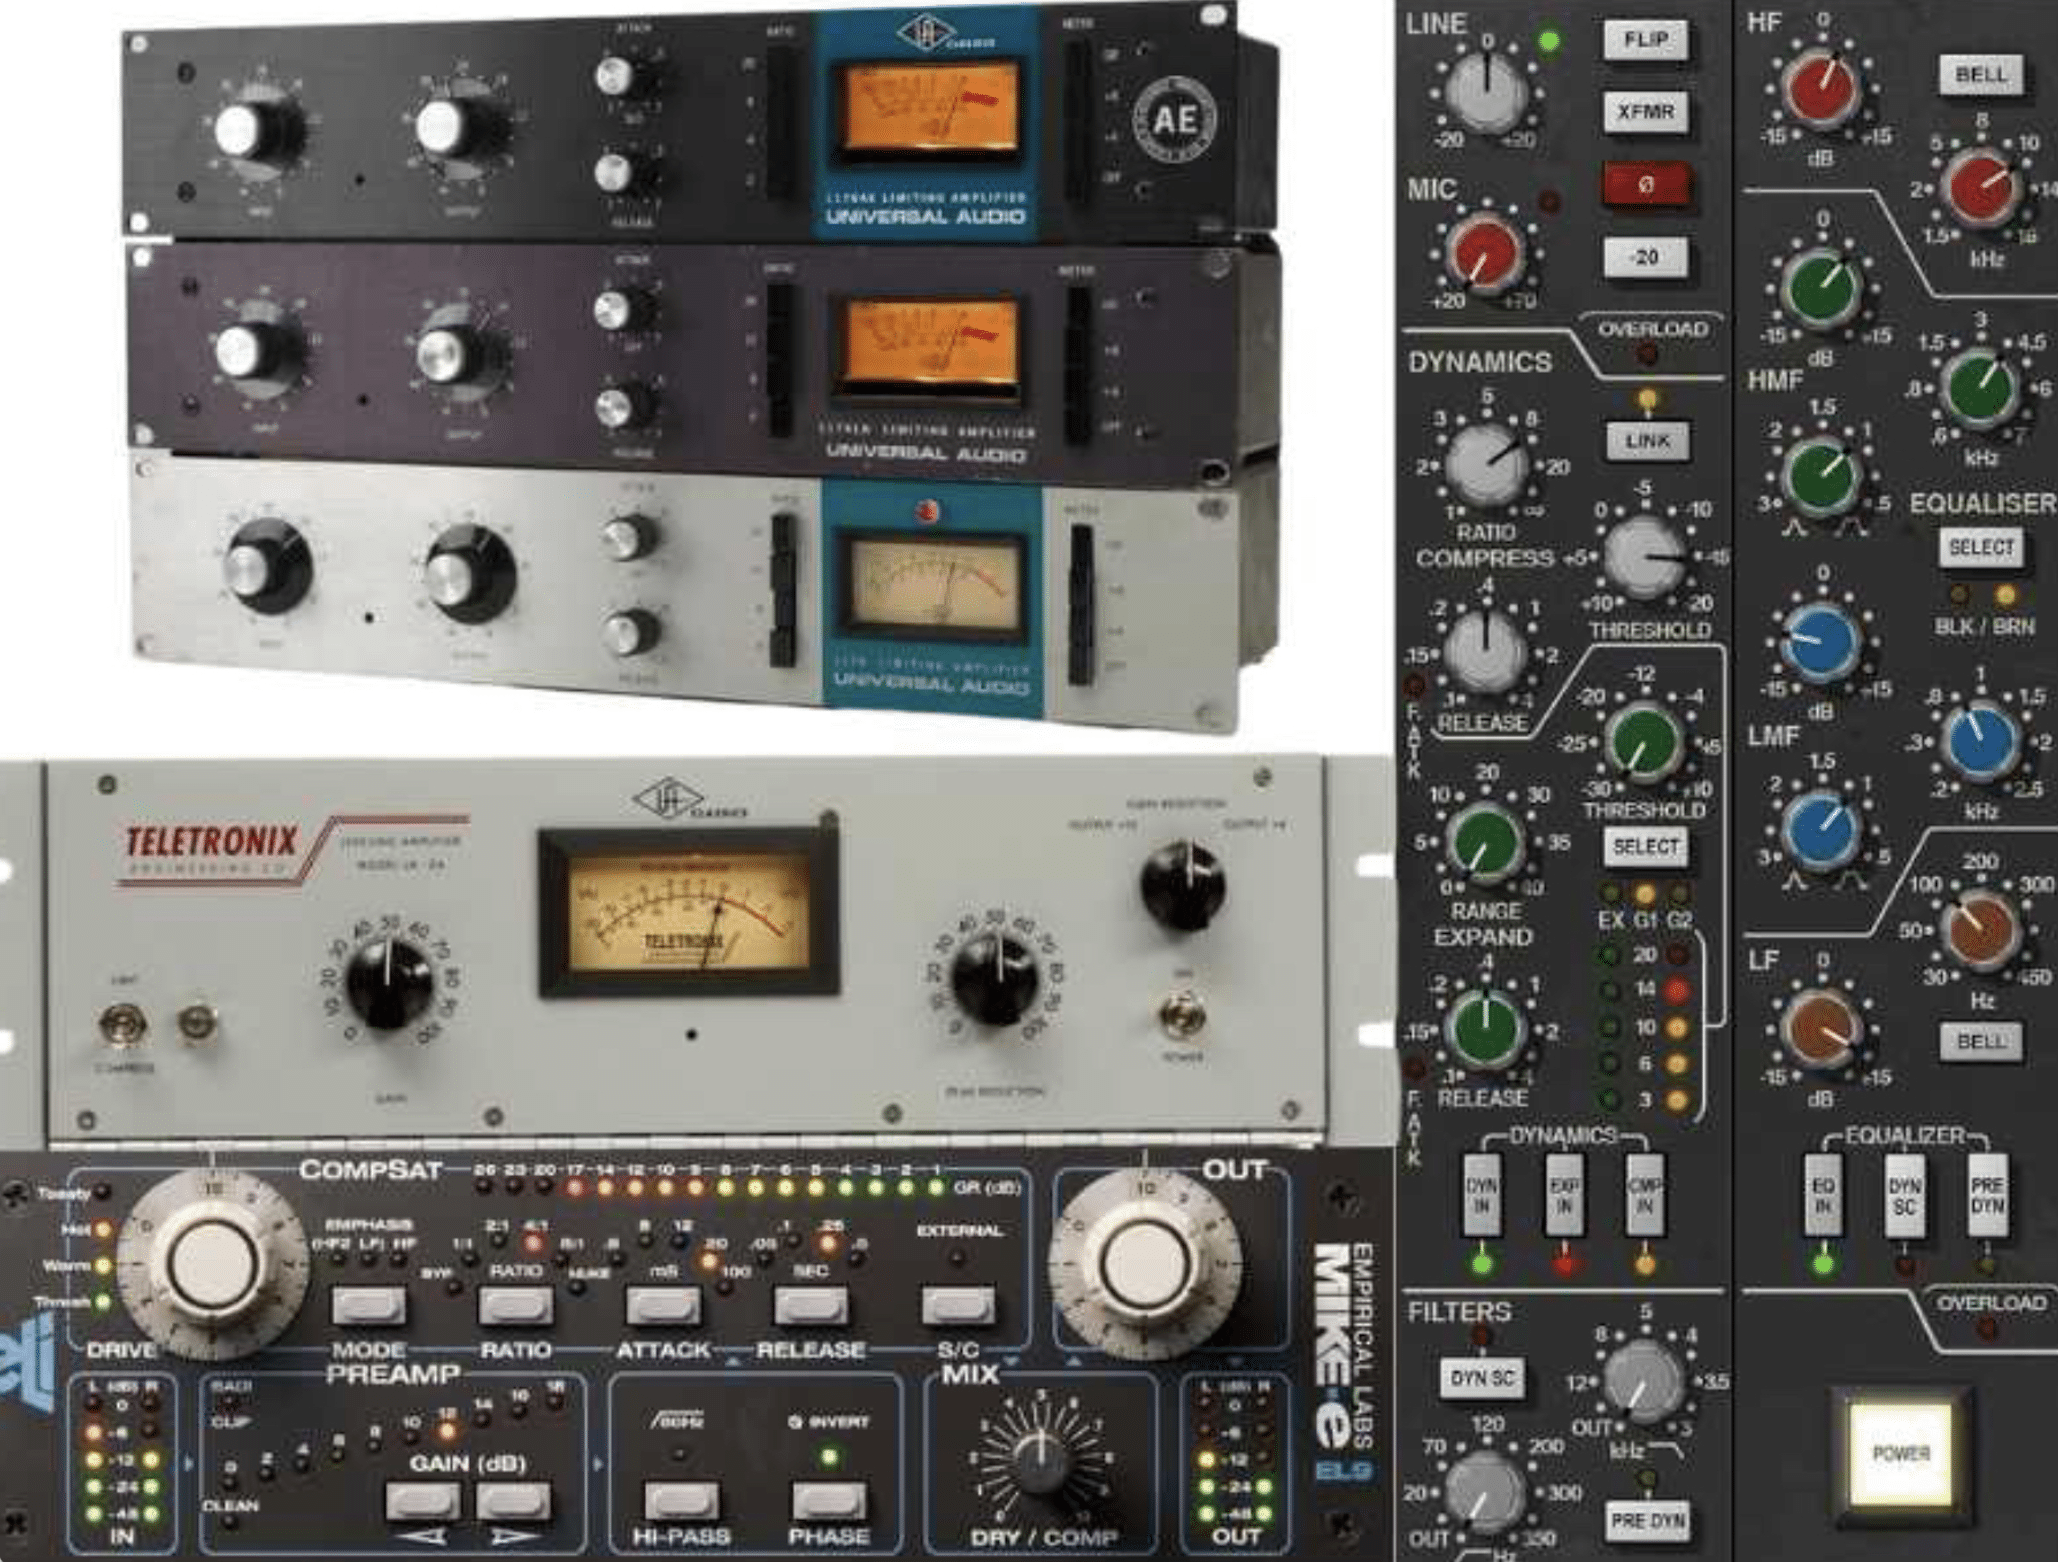The image size is (2058, 1562).
Task: Click the brown LF gain knob
Action: (1823, 1029)
